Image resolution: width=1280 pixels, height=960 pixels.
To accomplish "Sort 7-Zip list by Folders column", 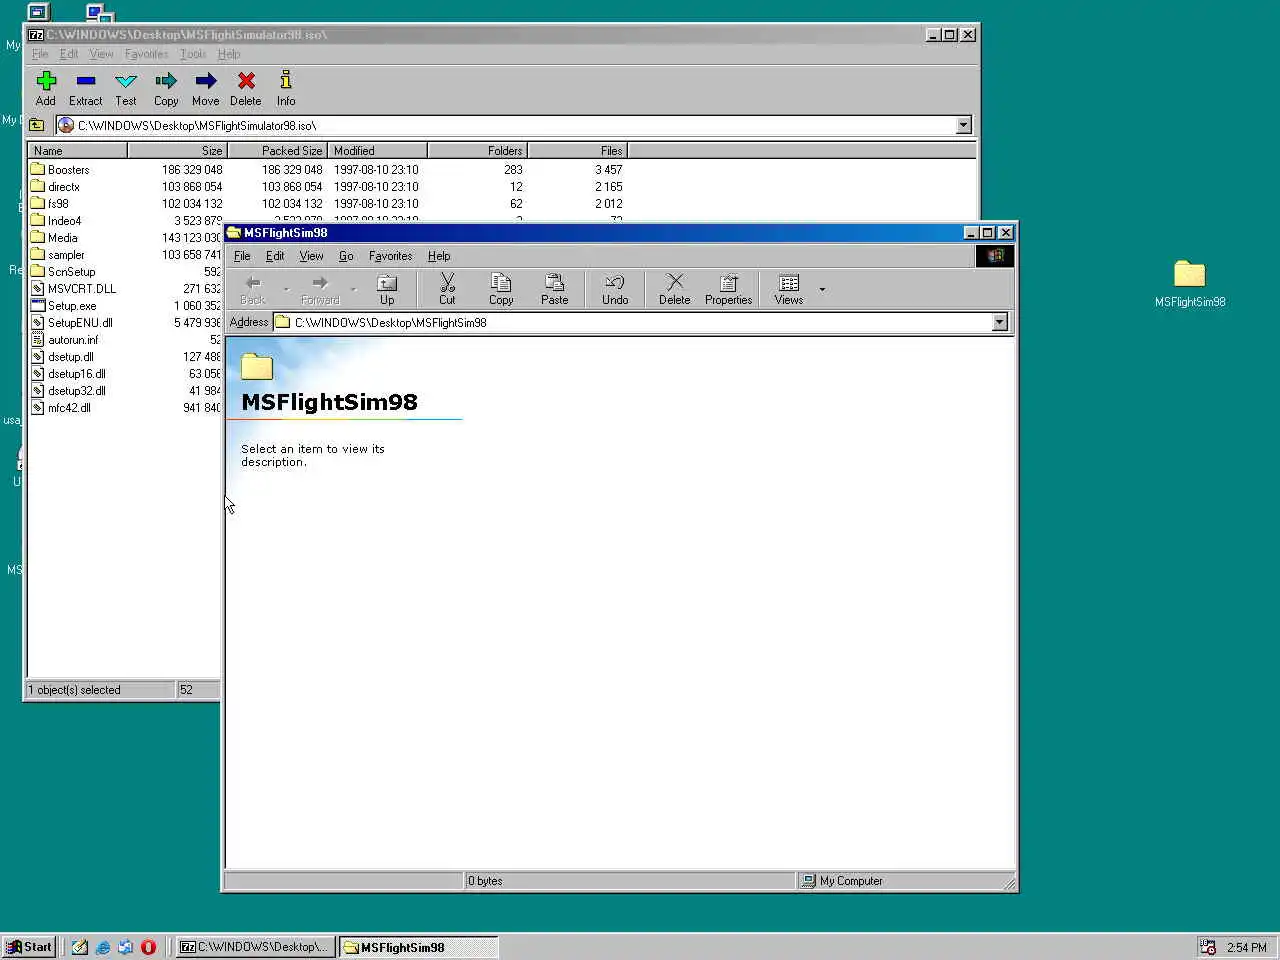I will click(478, 151).
